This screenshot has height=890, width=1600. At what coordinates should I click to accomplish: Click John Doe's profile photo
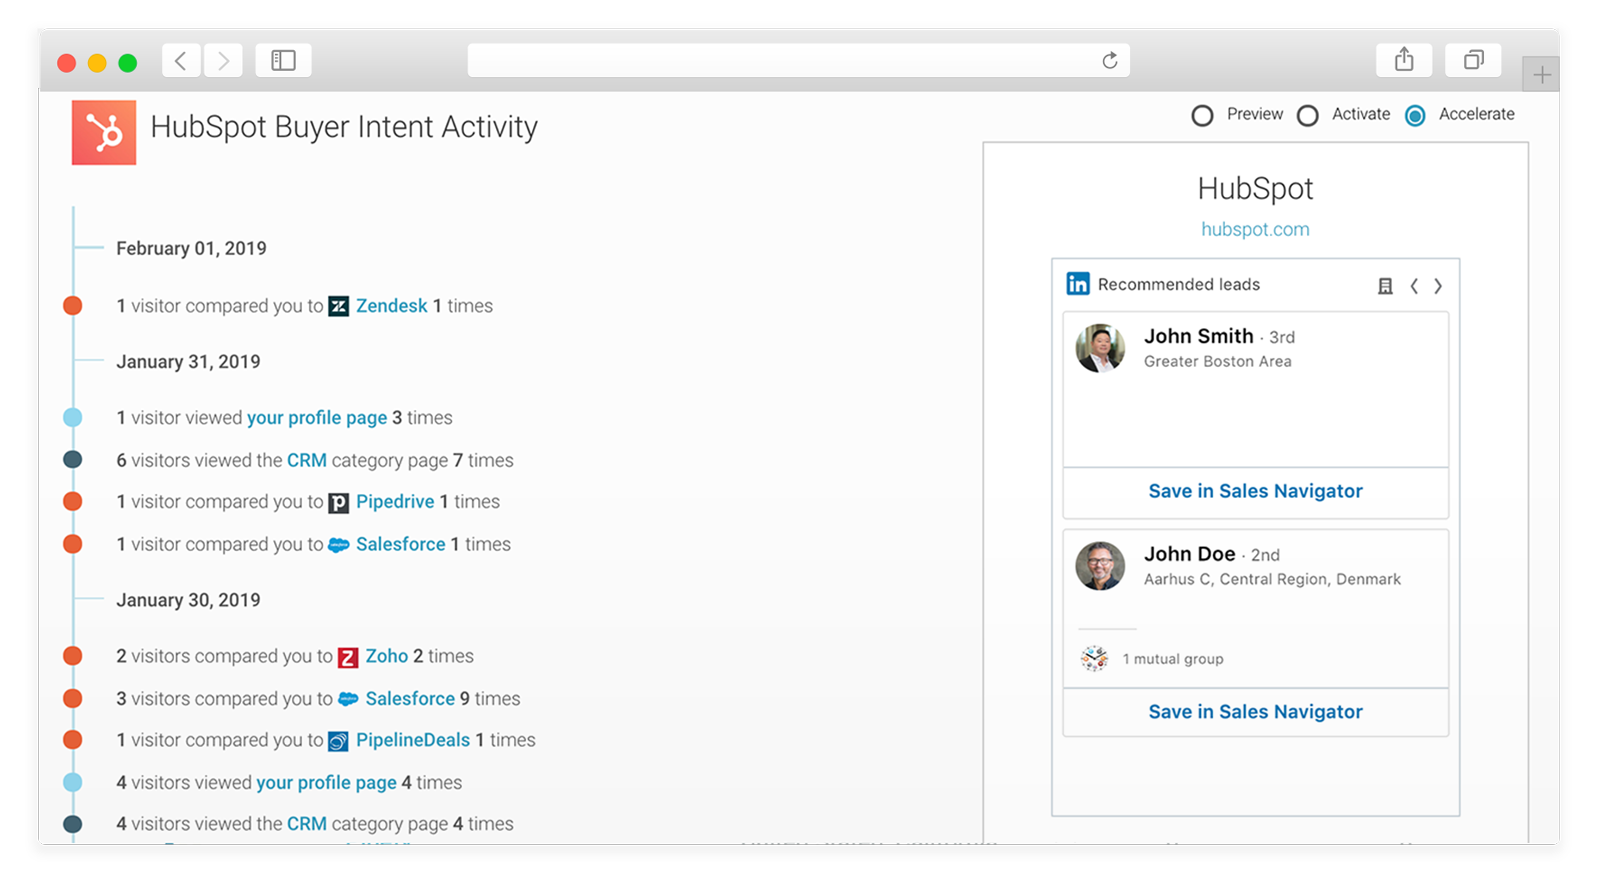pyautogui.click(x=1100, y=566)
